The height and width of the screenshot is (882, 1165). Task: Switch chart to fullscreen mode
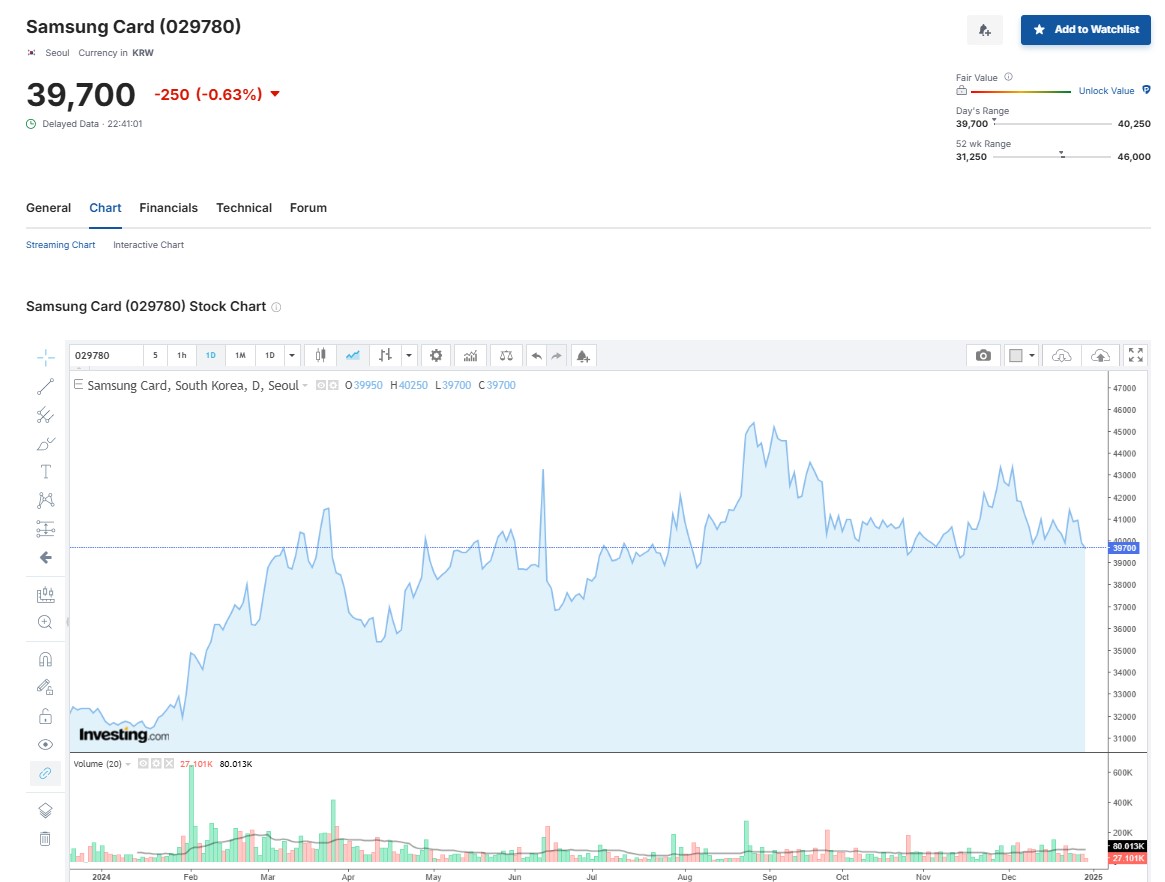1135,355
